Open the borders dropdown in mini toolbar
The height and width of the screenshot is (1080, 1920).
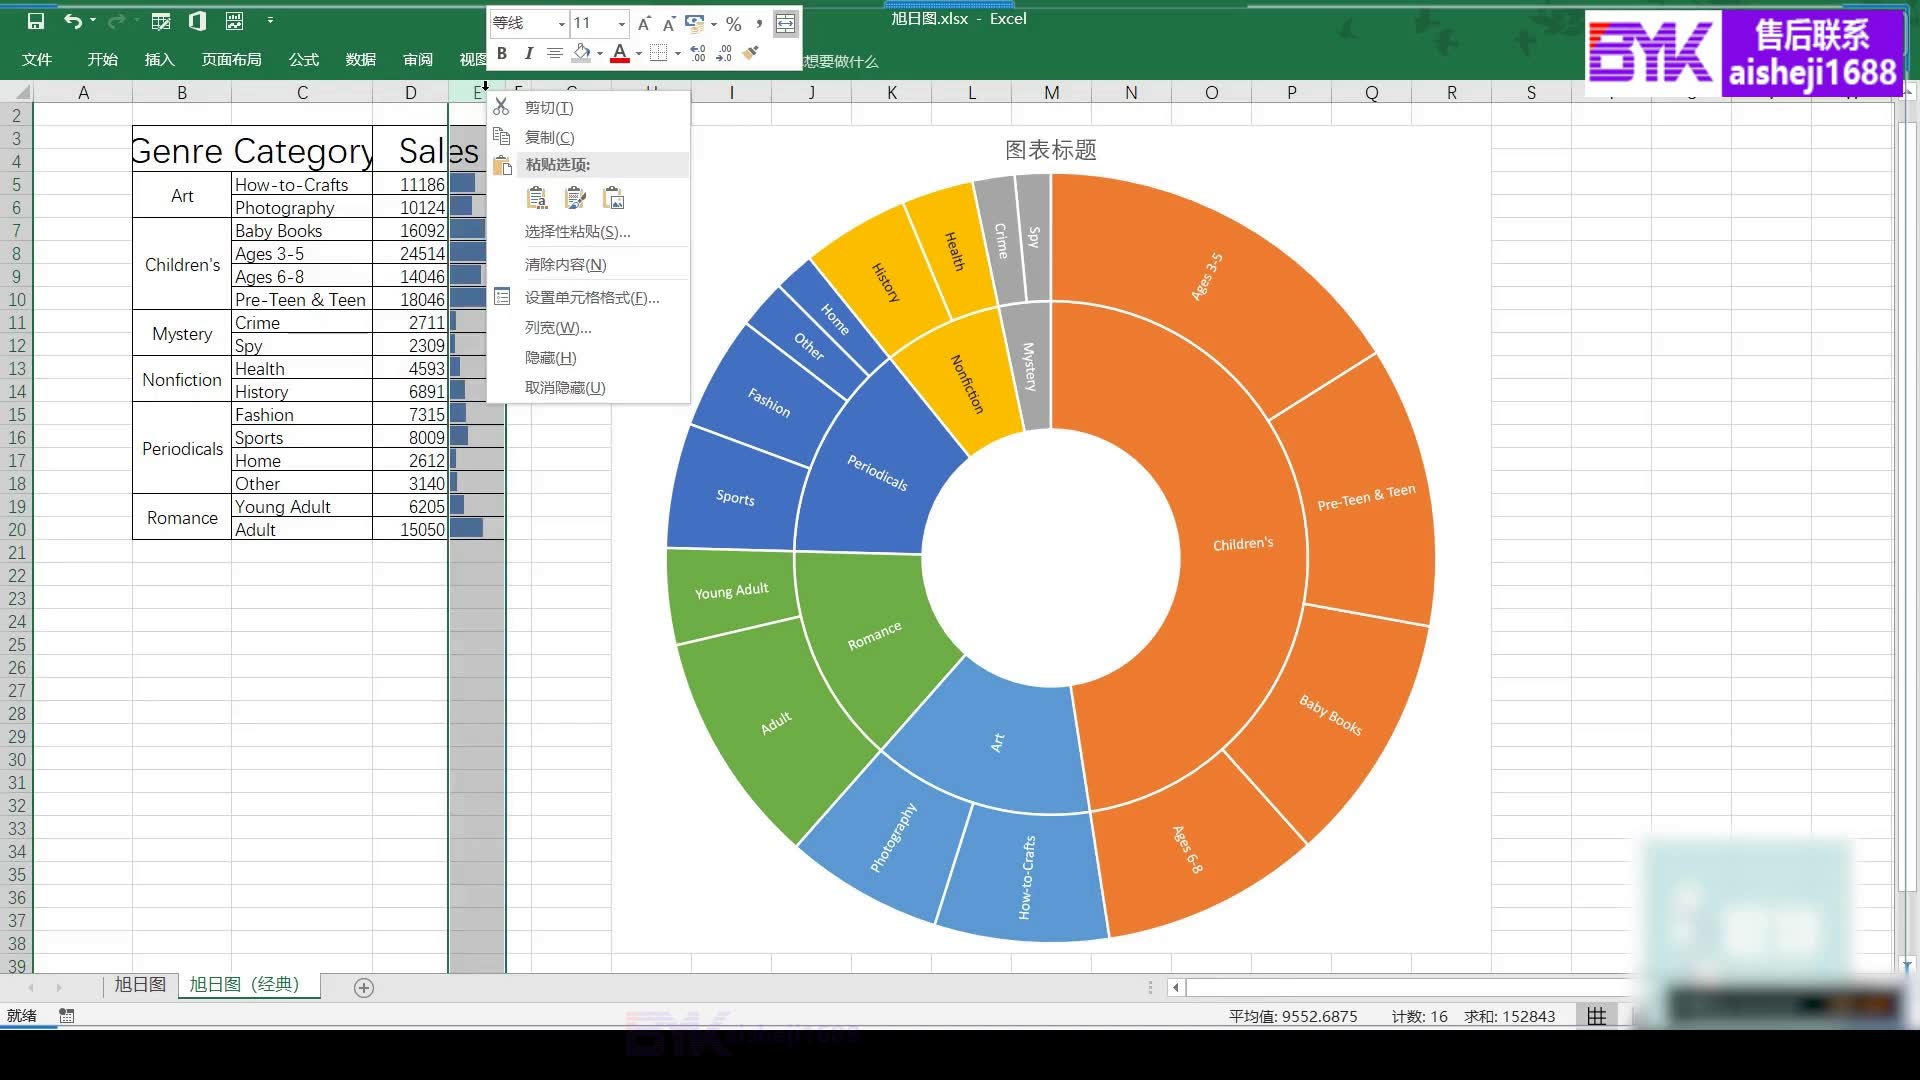(x=678, y=53)
